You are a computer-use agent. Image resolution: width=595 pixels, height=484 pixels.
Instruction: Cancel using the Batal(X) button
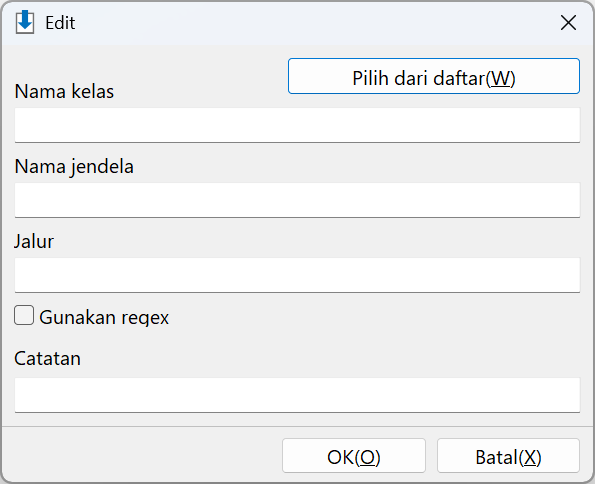508,456
